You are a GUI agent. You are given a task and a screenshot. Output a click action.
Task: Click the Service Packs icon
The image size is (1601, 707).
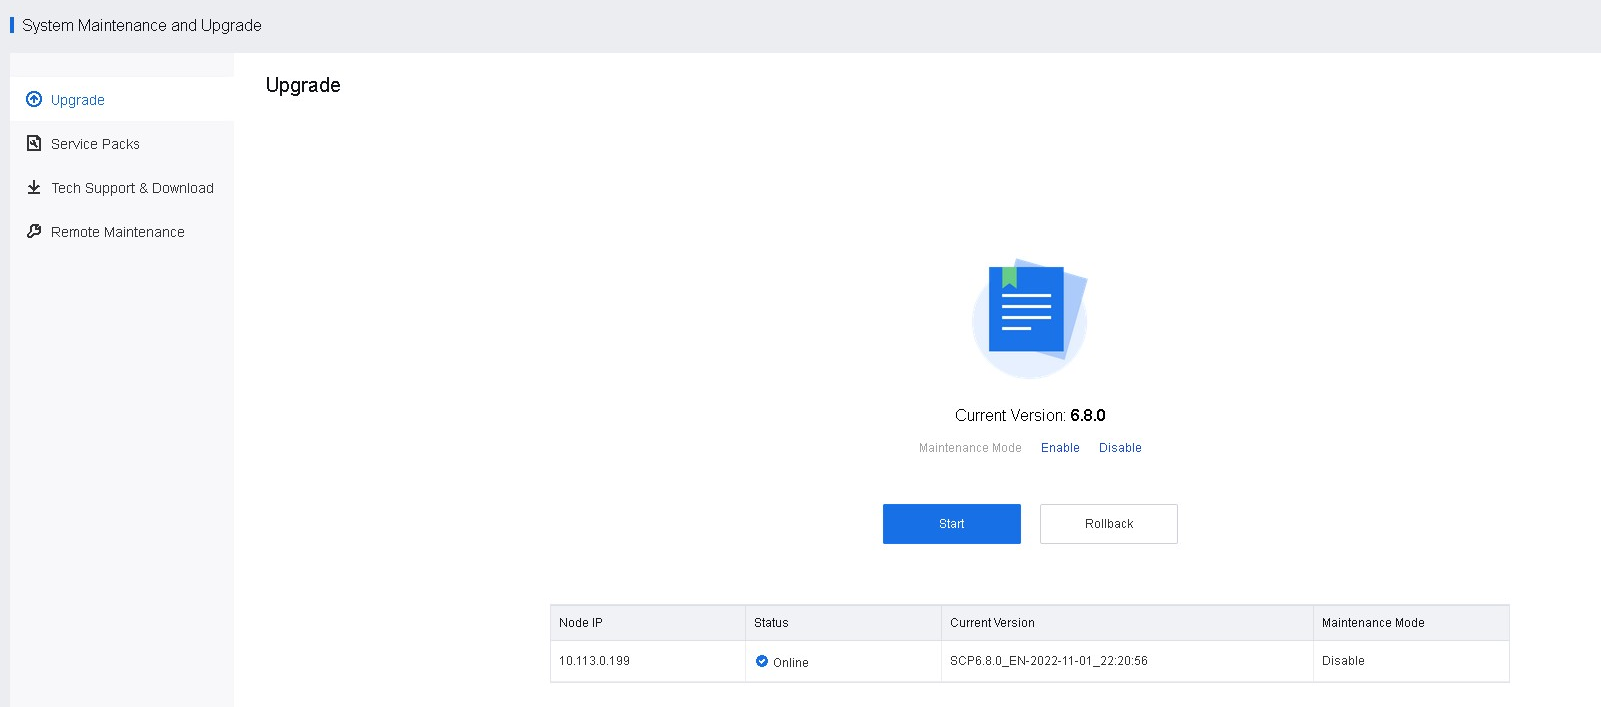coord(34,143)
